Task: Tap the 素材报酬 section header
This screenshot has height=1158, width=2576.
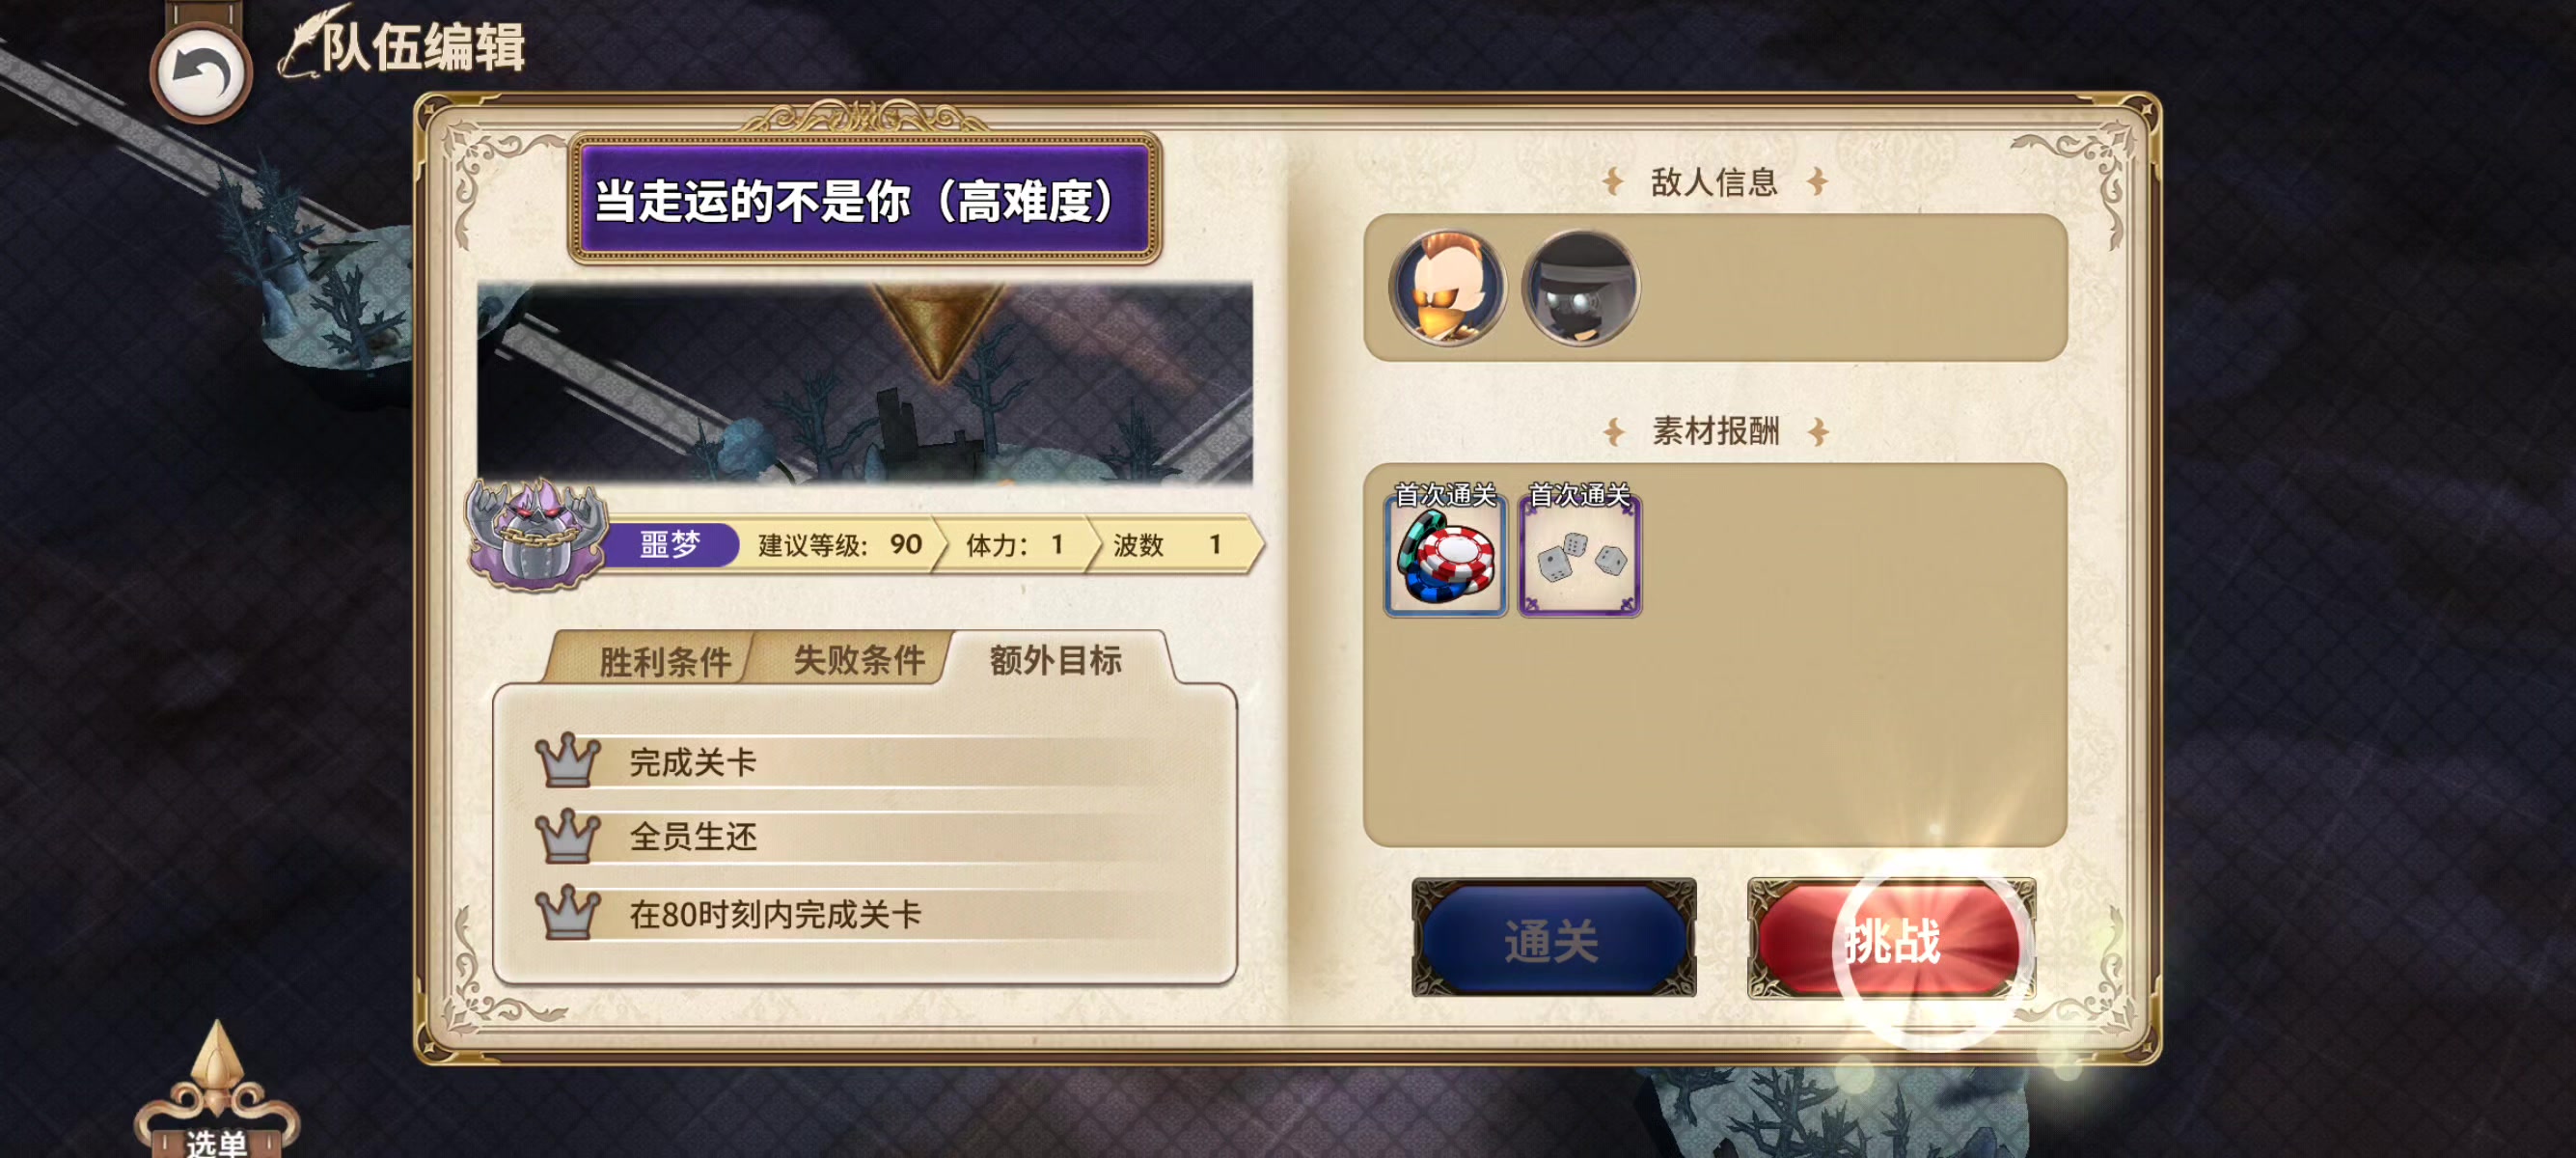Action: tap(1714, 432)
